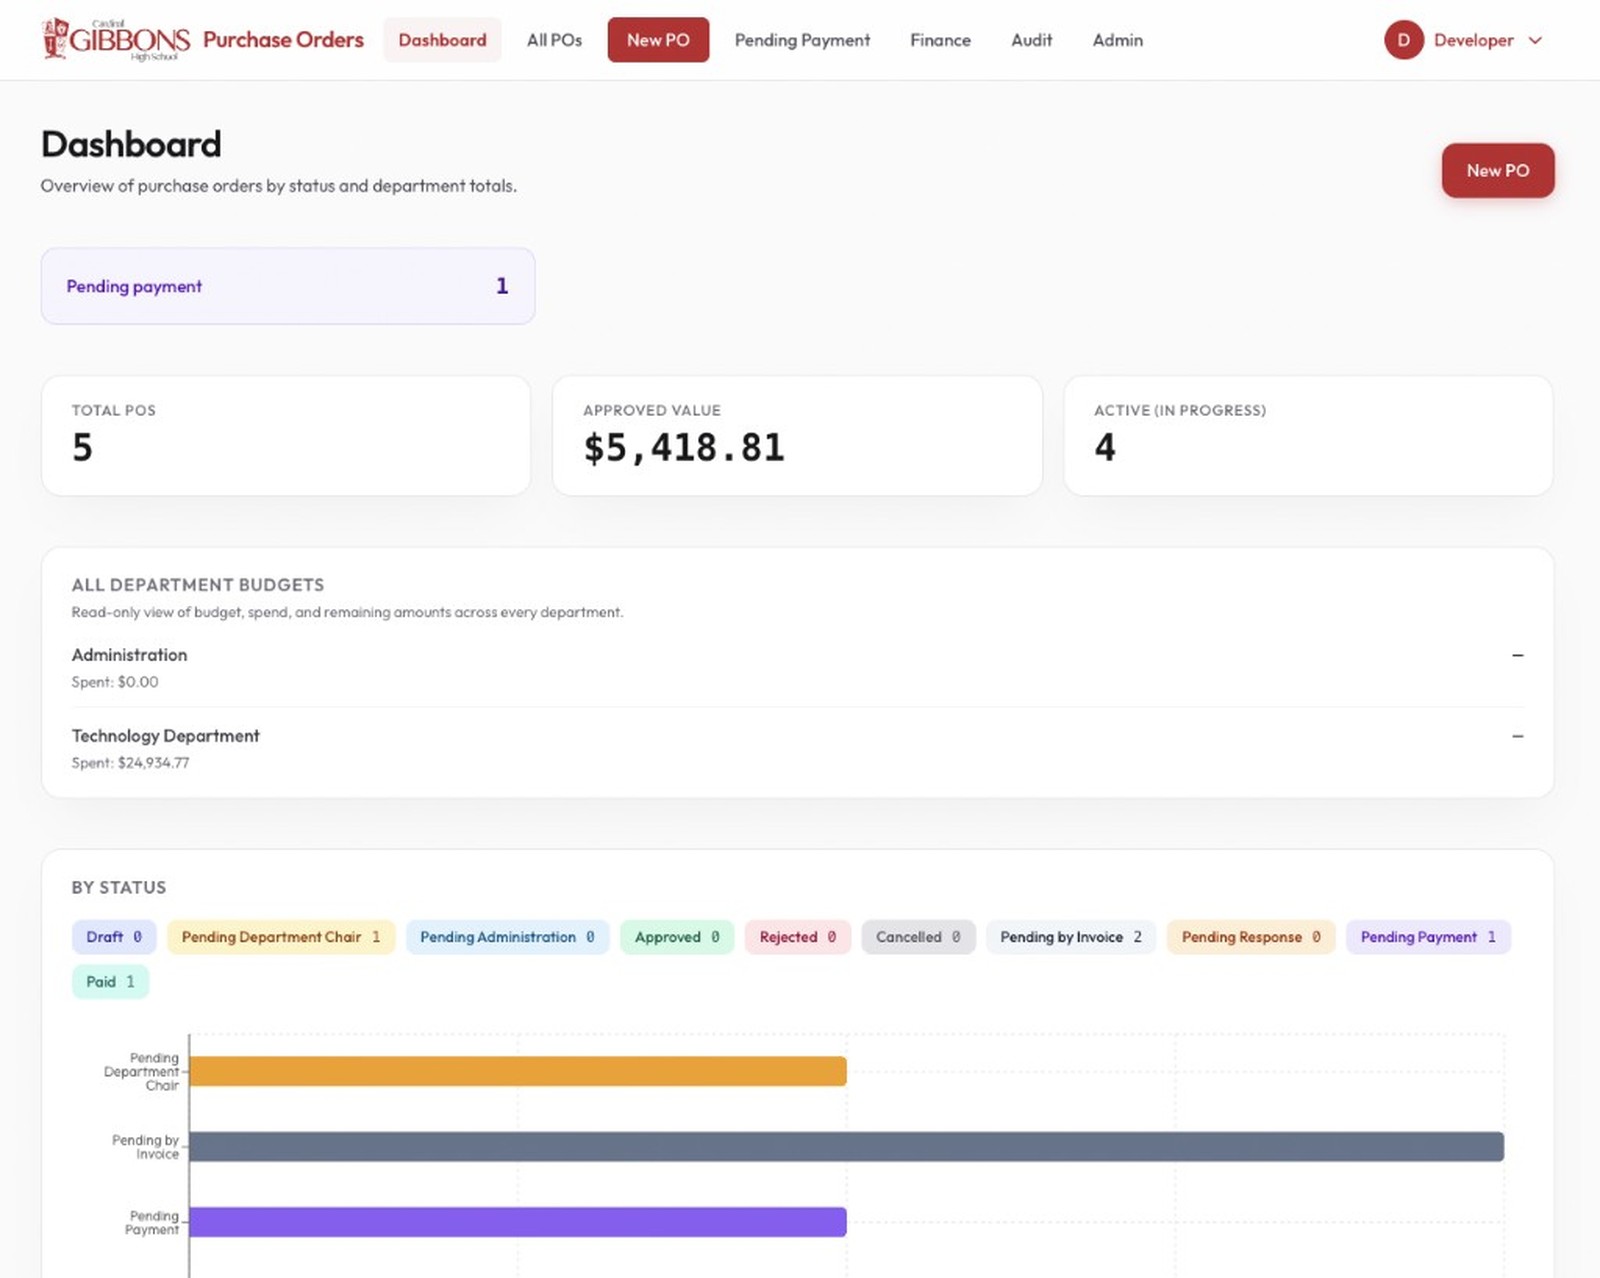This screenshot has height=1278, width=1600.
Task: Click the 'ALL DEPARTMENT BUDGETS' heading
Action: 198,585
